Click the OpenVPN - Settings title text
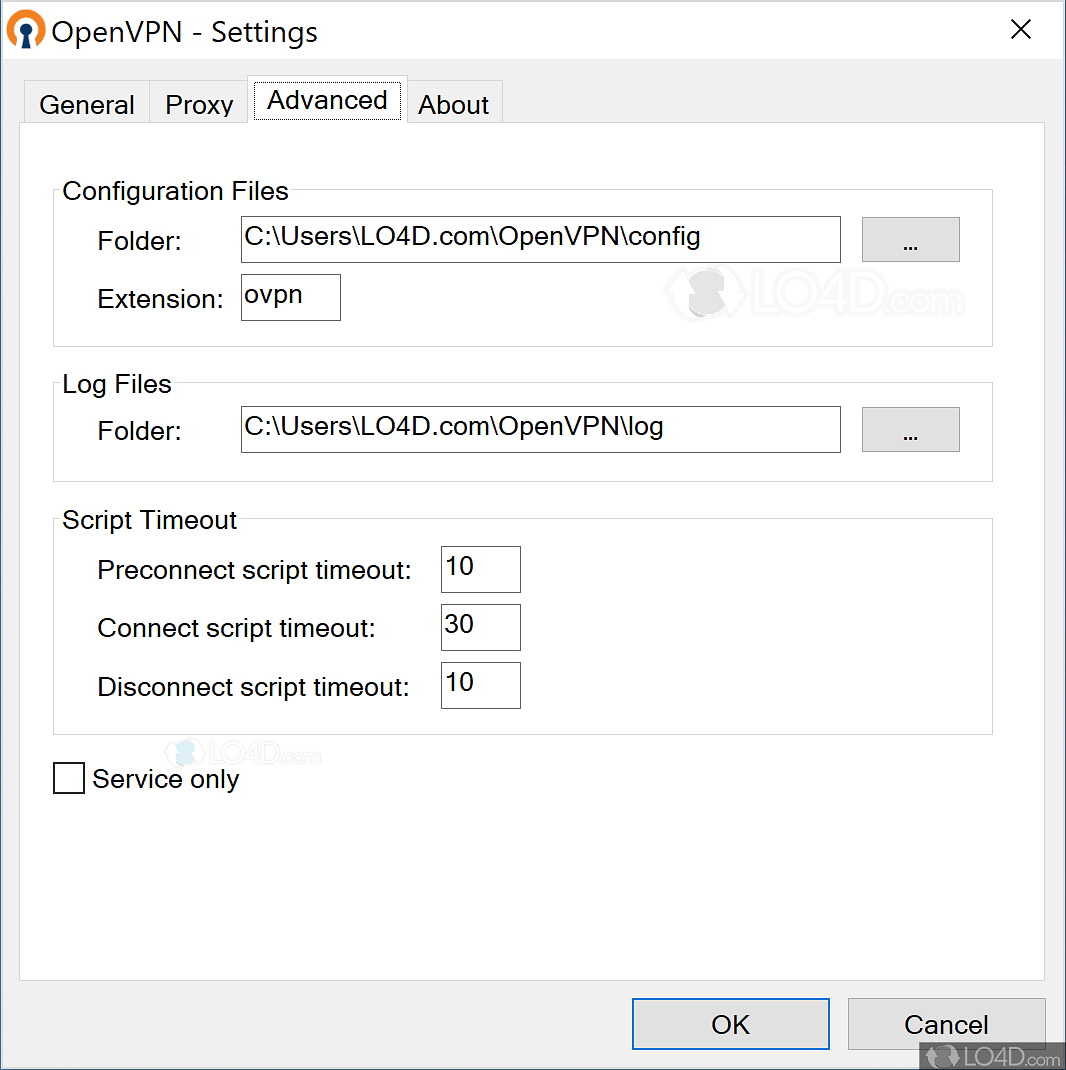Image resolution: width=1066 pixels, height=1070 pixels. coord(184,32)
